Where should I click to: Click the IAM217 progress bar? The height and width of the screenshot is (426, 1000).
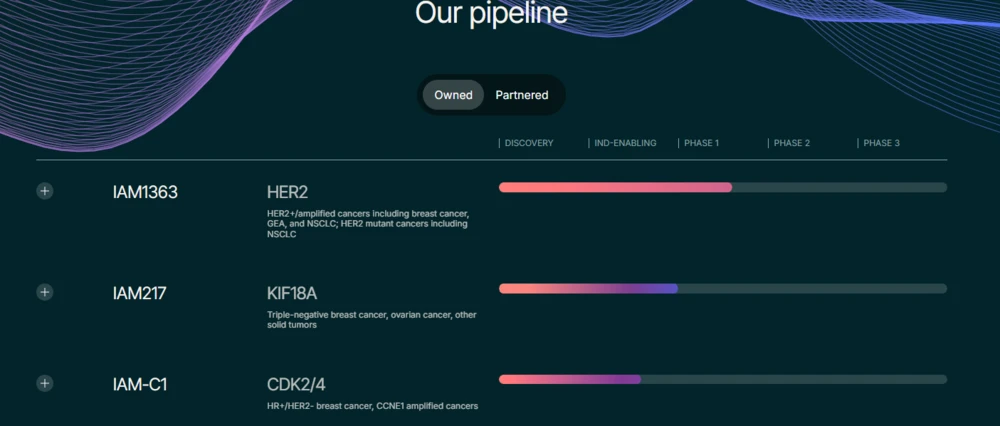723,289
